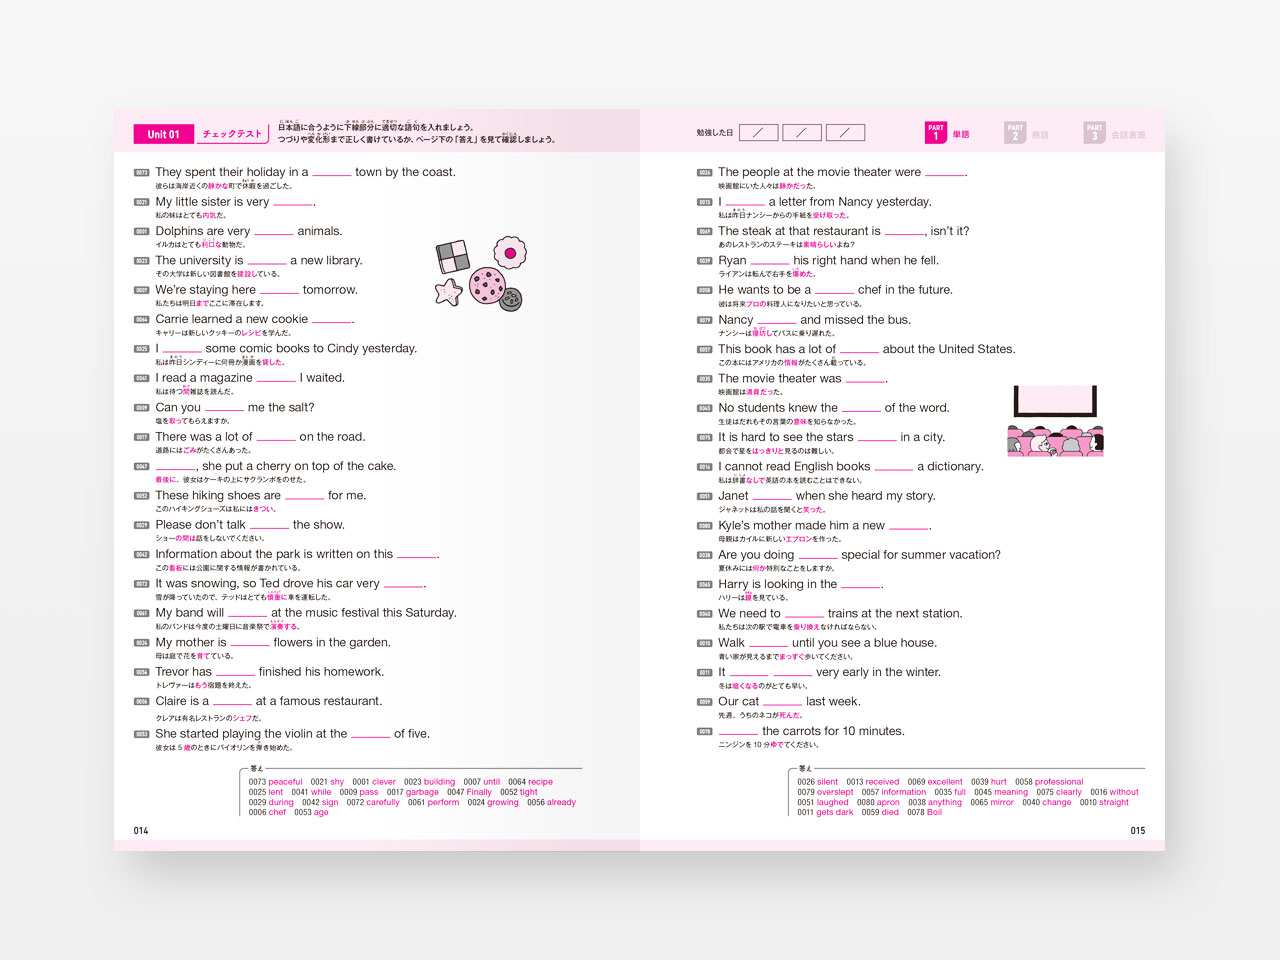Image resolution: width=1280 pixels, height=960 pixels.
Task: Click the flower cookie with pink center
Action: tap(510, 253)
